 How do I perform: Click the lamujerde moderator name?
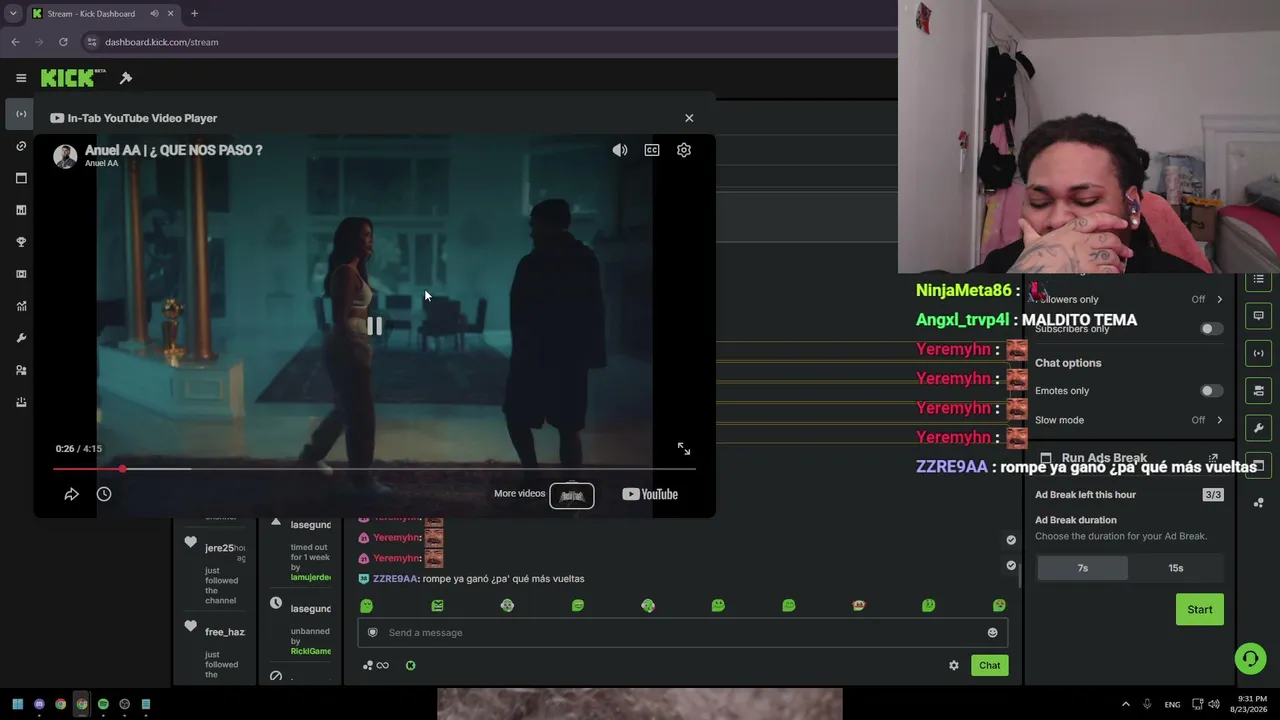pos(311,577)
